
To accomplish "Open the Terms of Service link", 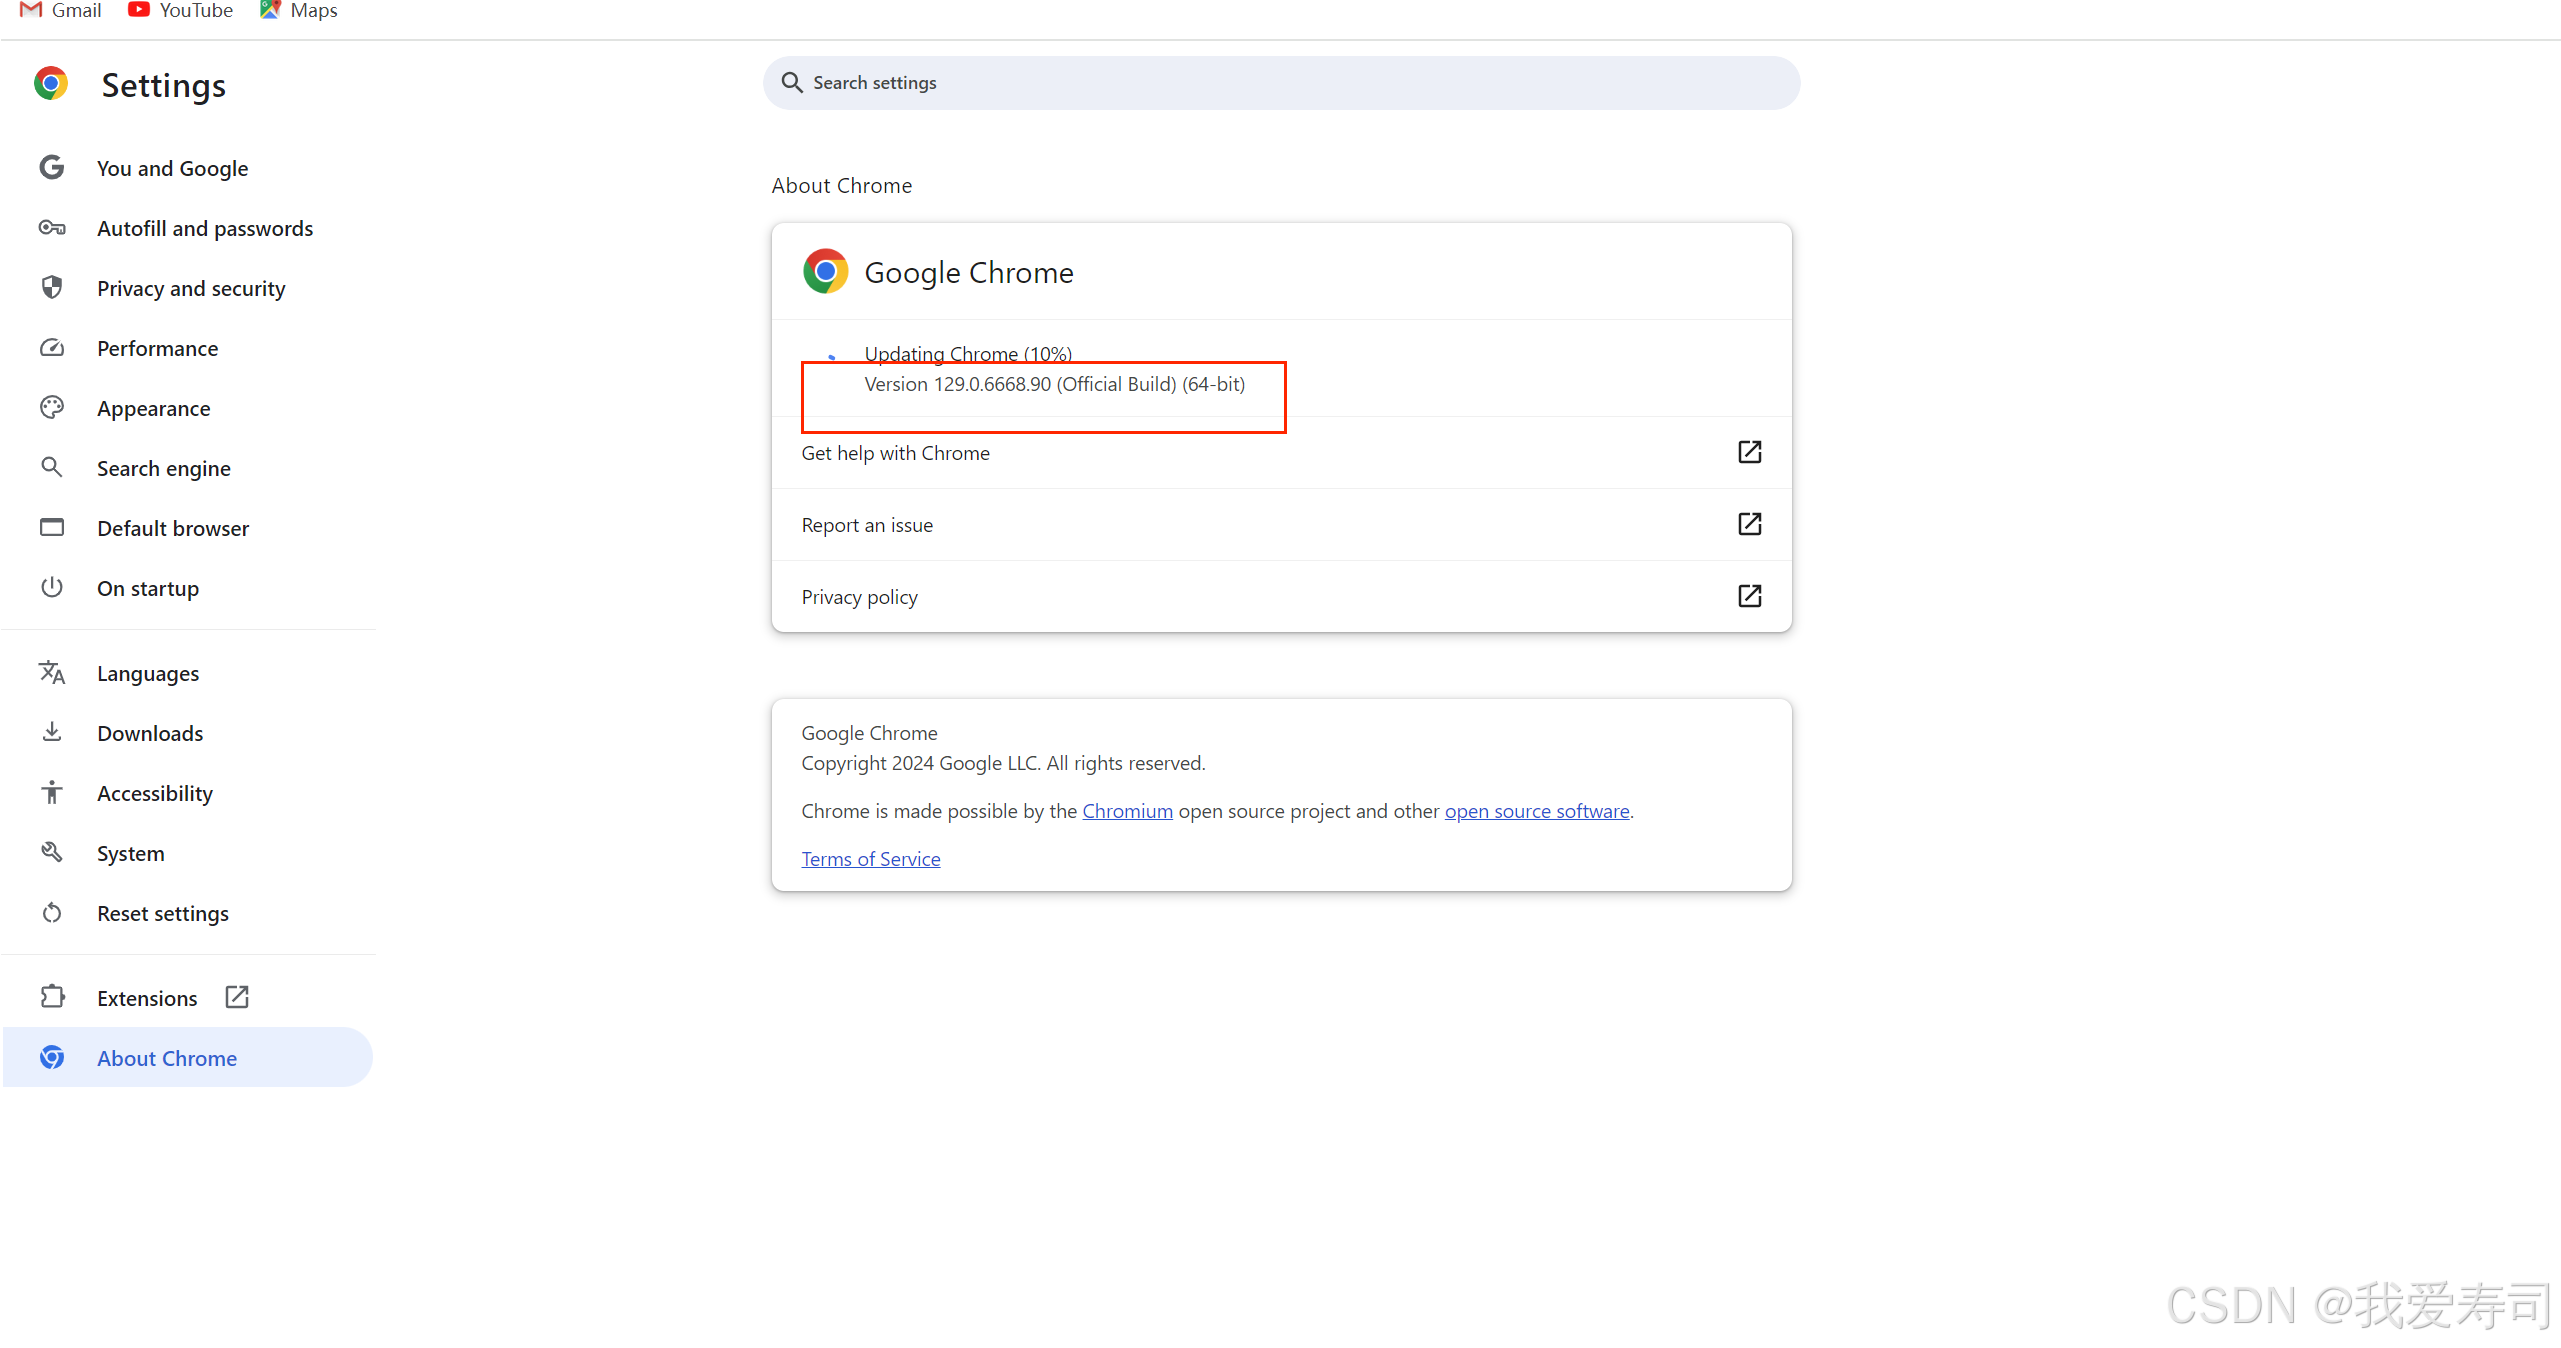I will point(870,859).
